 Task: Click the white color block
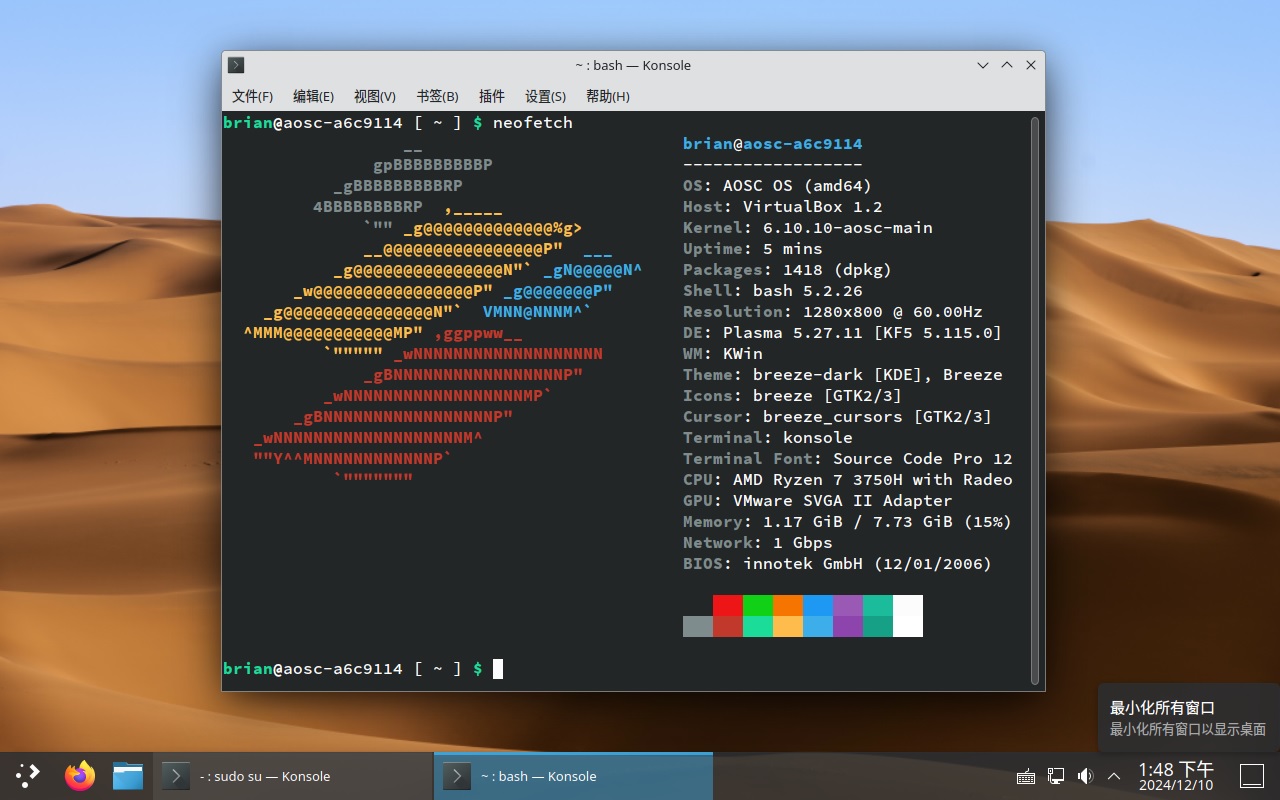pyautogui.click(x=908, y=615)
